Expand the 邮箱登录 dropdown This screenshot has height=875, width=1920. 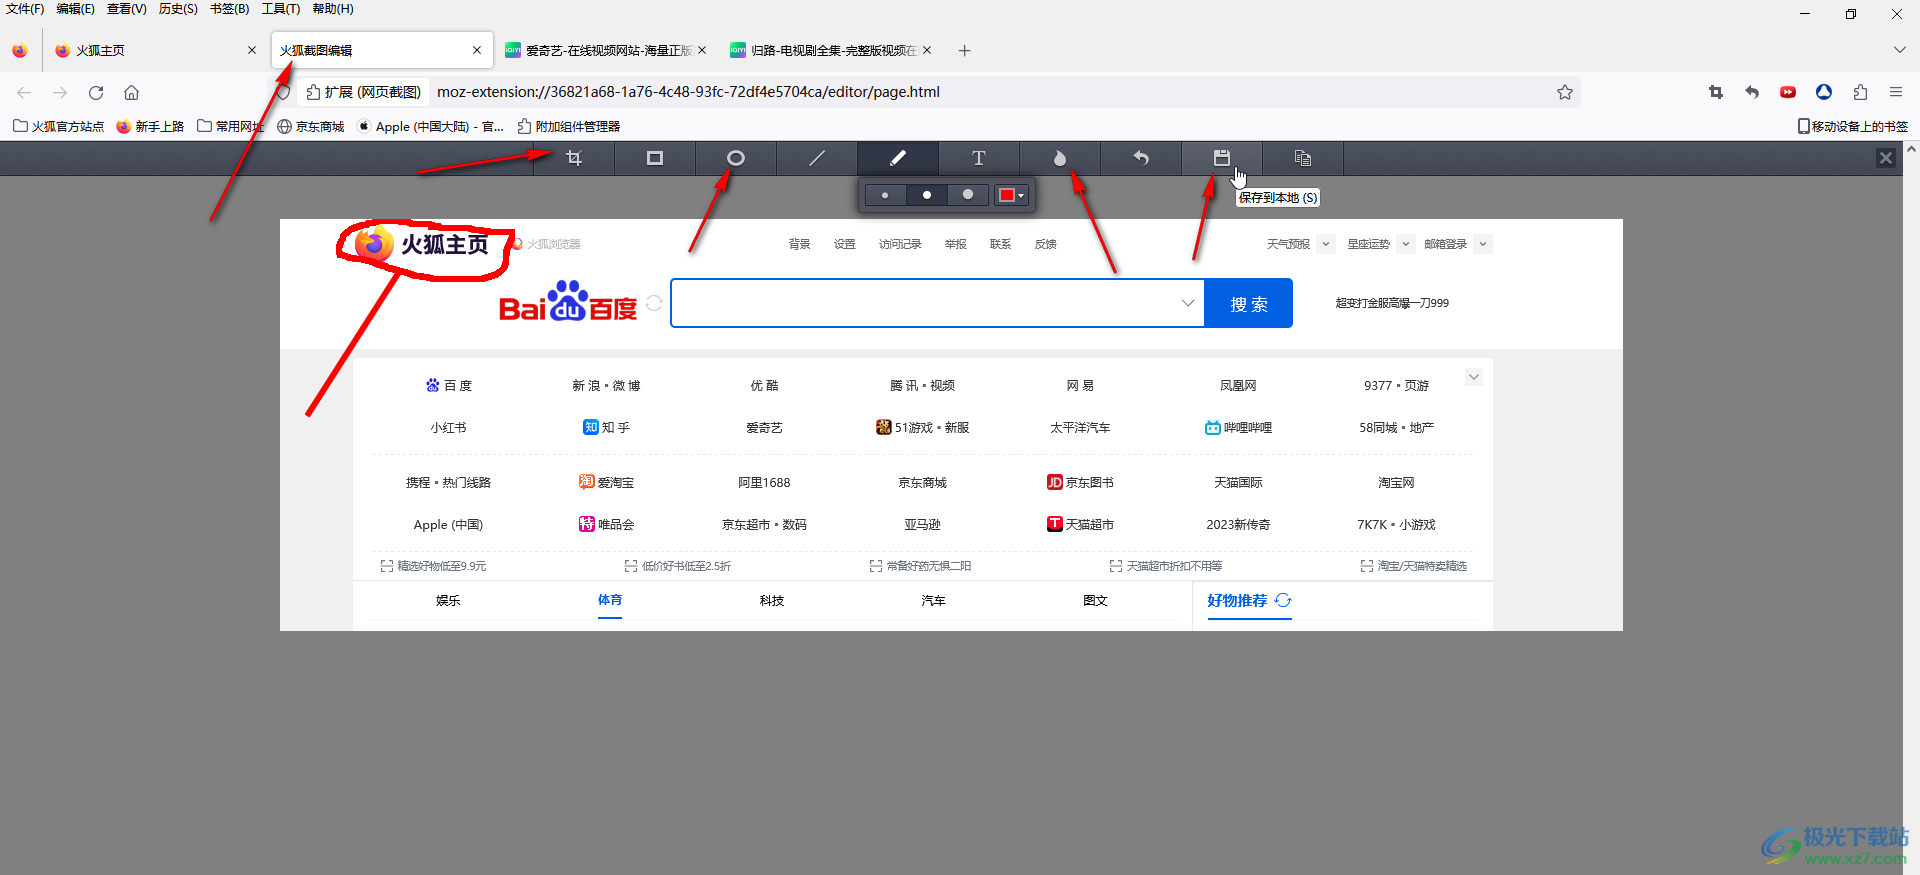pyautogui.click(x=1483, y=244)
